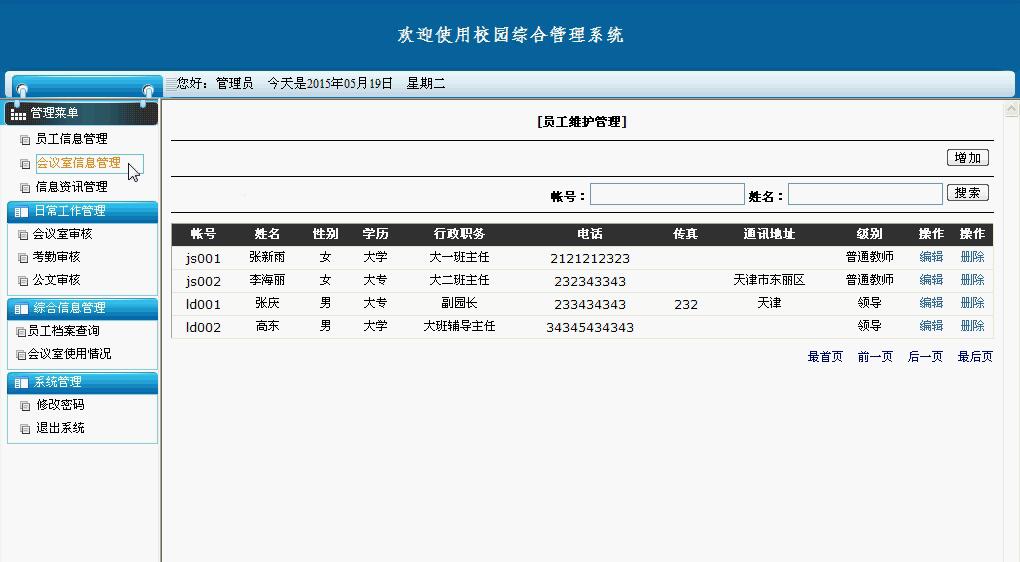This screenshot has width=1020, height=562.
Task: Click the 系统管理 section icon
Action: point(21,382)
